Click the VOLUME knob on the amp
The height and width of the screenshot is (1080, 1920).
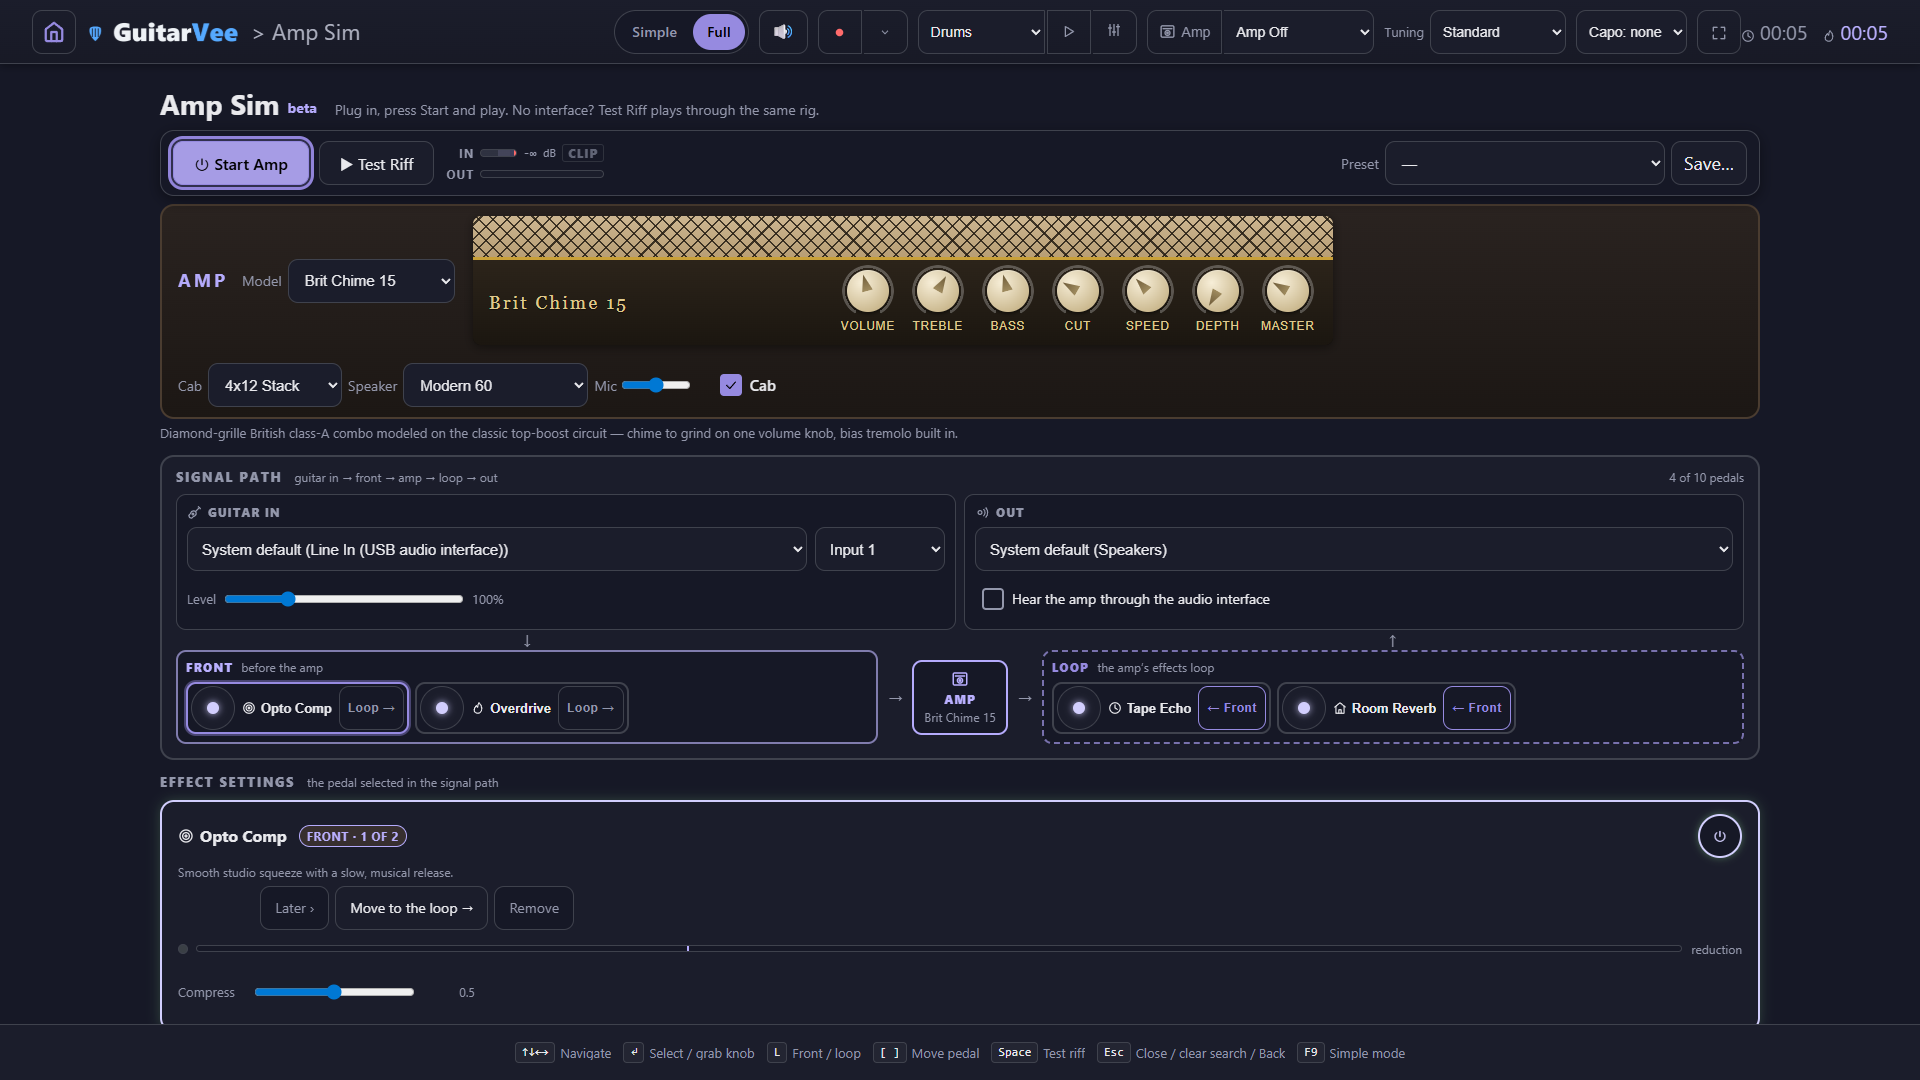[x=867, y=291]
